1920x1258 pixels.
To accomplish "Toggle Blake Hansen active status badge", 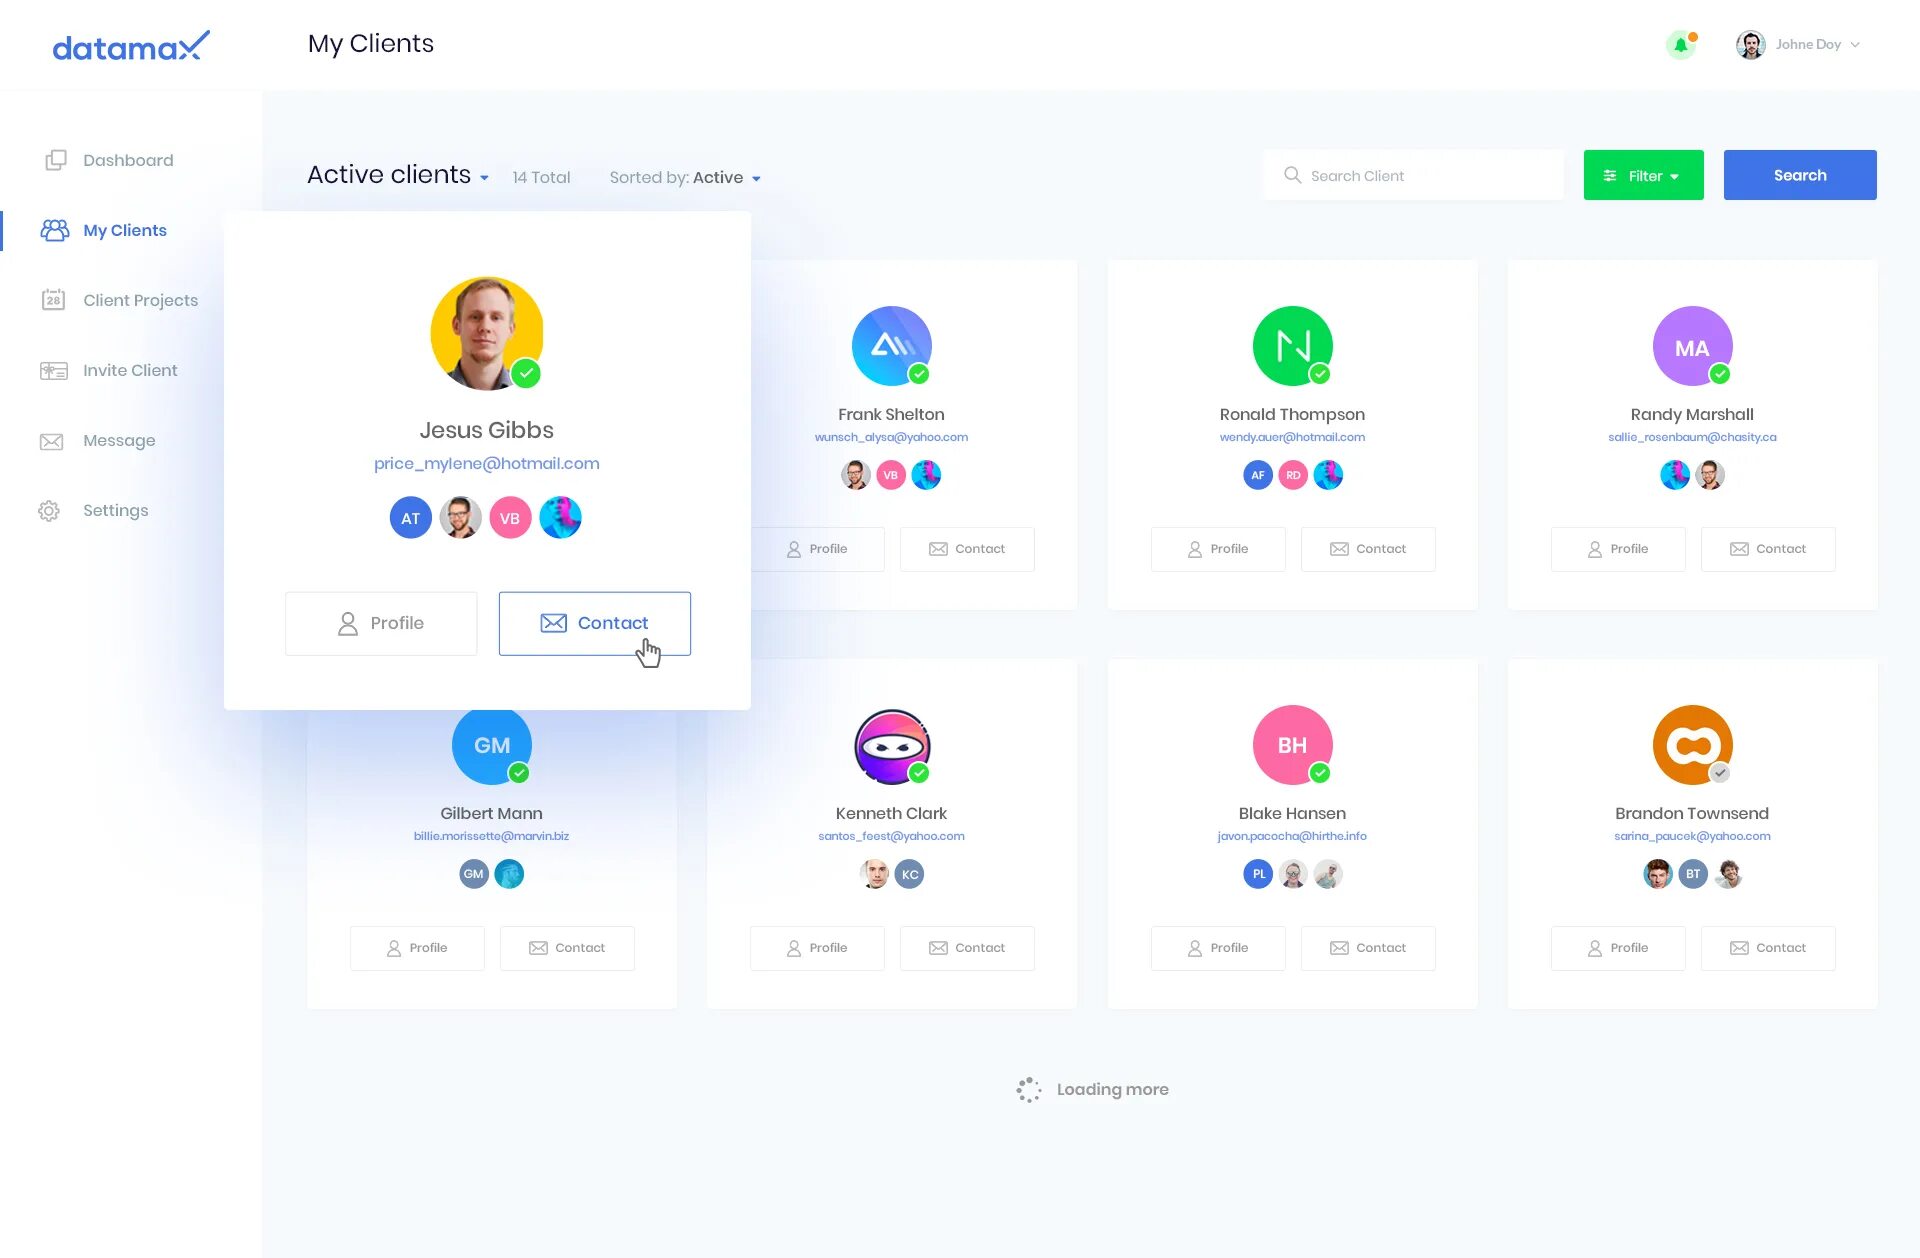I will tap(1321, 772).
